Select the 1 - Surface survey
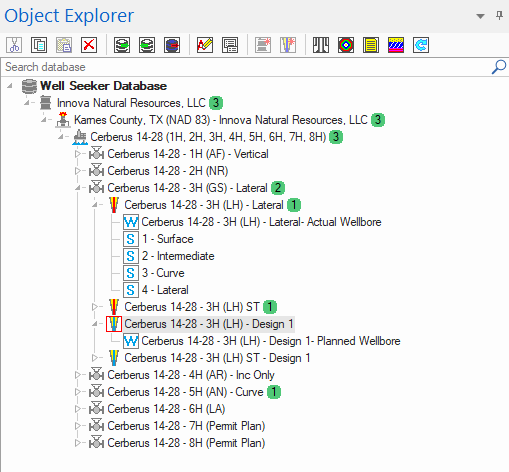The image size is (509, 472). 168,239
